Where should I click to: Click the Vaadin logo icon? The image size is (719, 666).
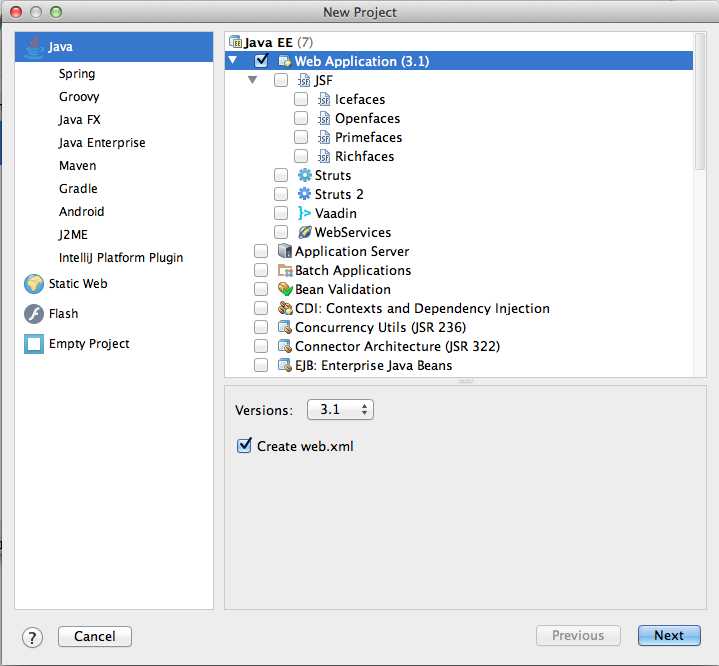[304, 213]
